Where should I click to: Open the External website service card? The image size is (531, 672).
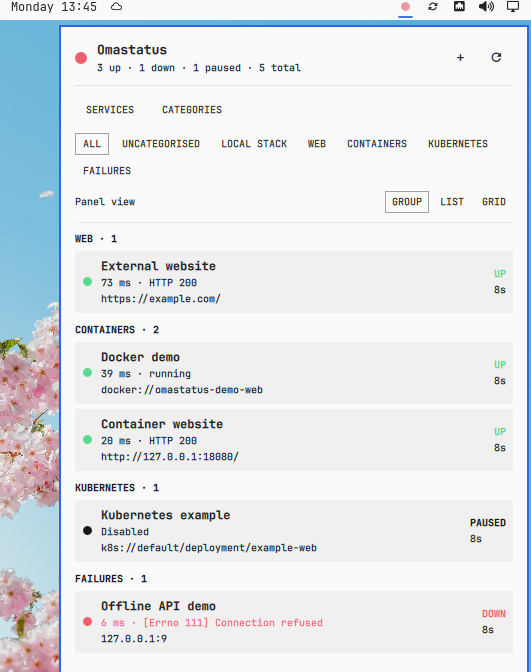pos(294,282)
